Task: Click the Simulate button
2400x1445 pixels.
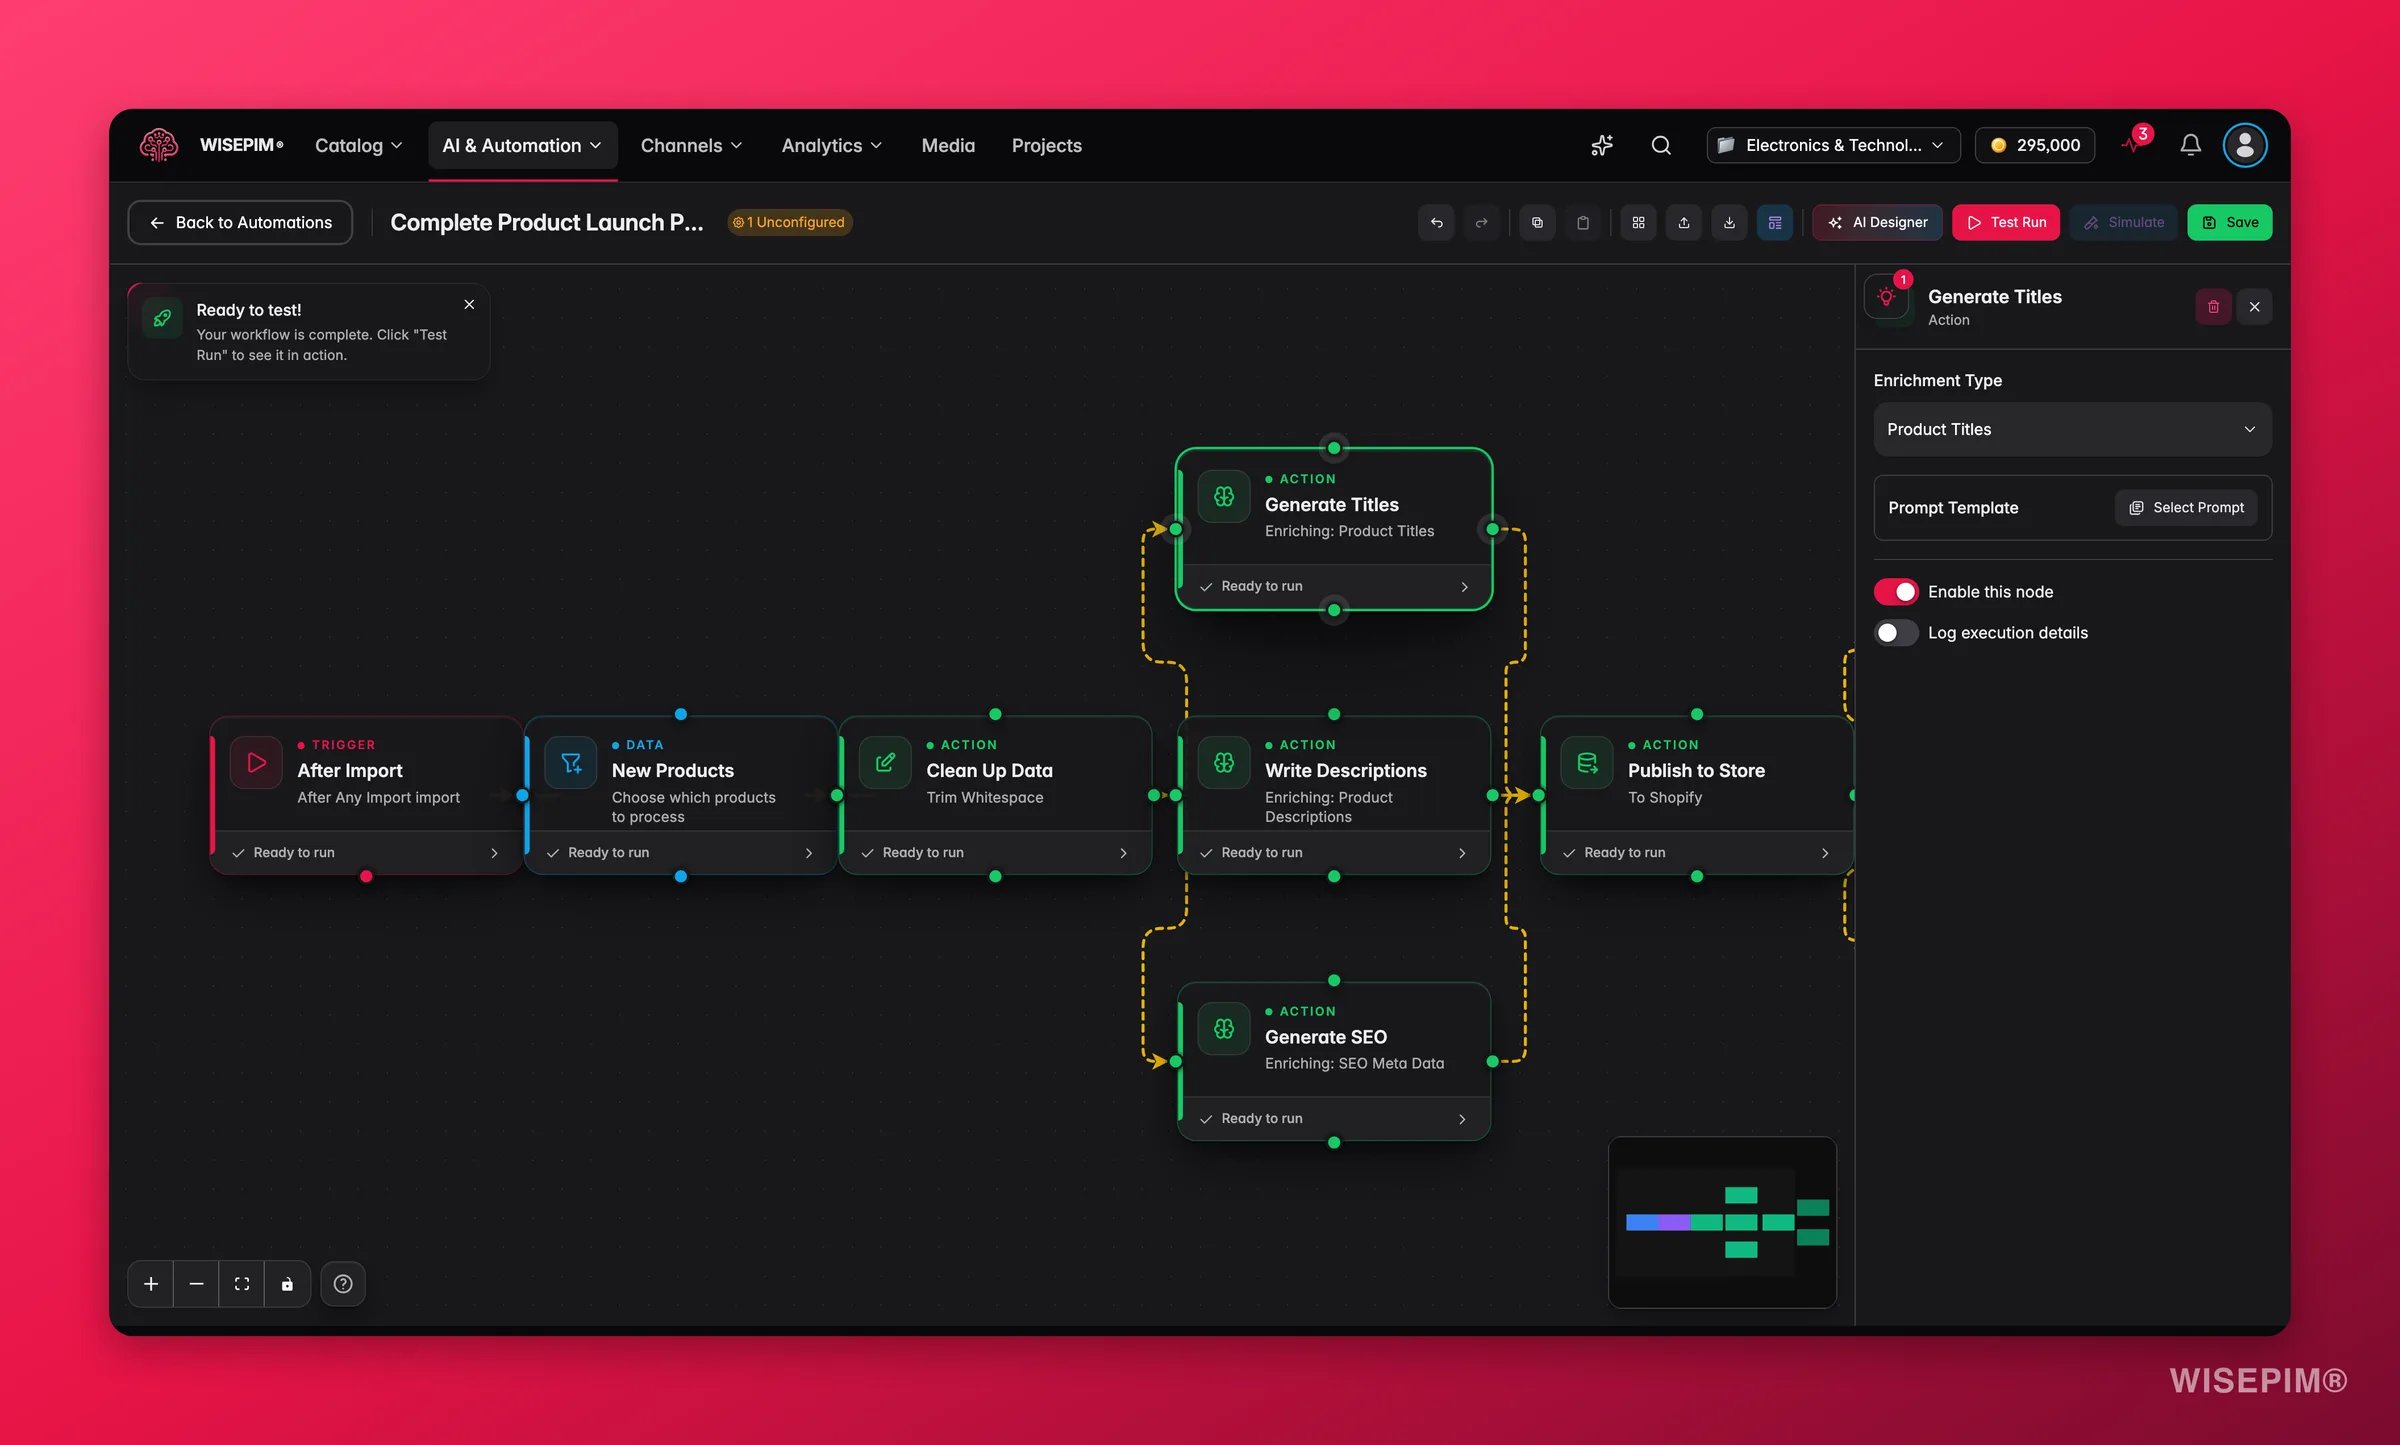Action: click(2123, 222)
